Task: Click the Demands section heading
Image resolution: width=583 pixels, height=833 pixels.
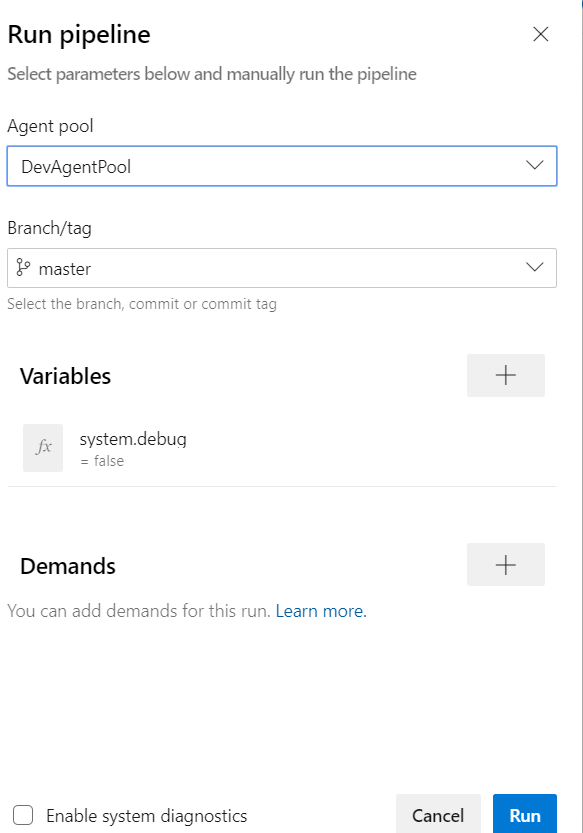Action: 67,566
